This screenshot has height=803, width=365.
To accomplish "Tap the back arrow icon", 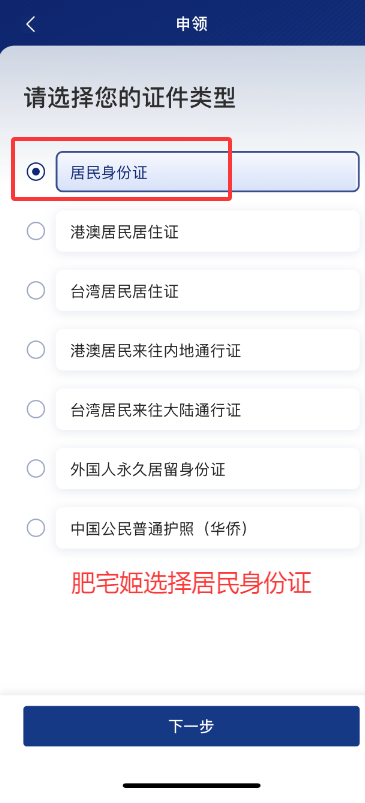I will pos(31,24).
